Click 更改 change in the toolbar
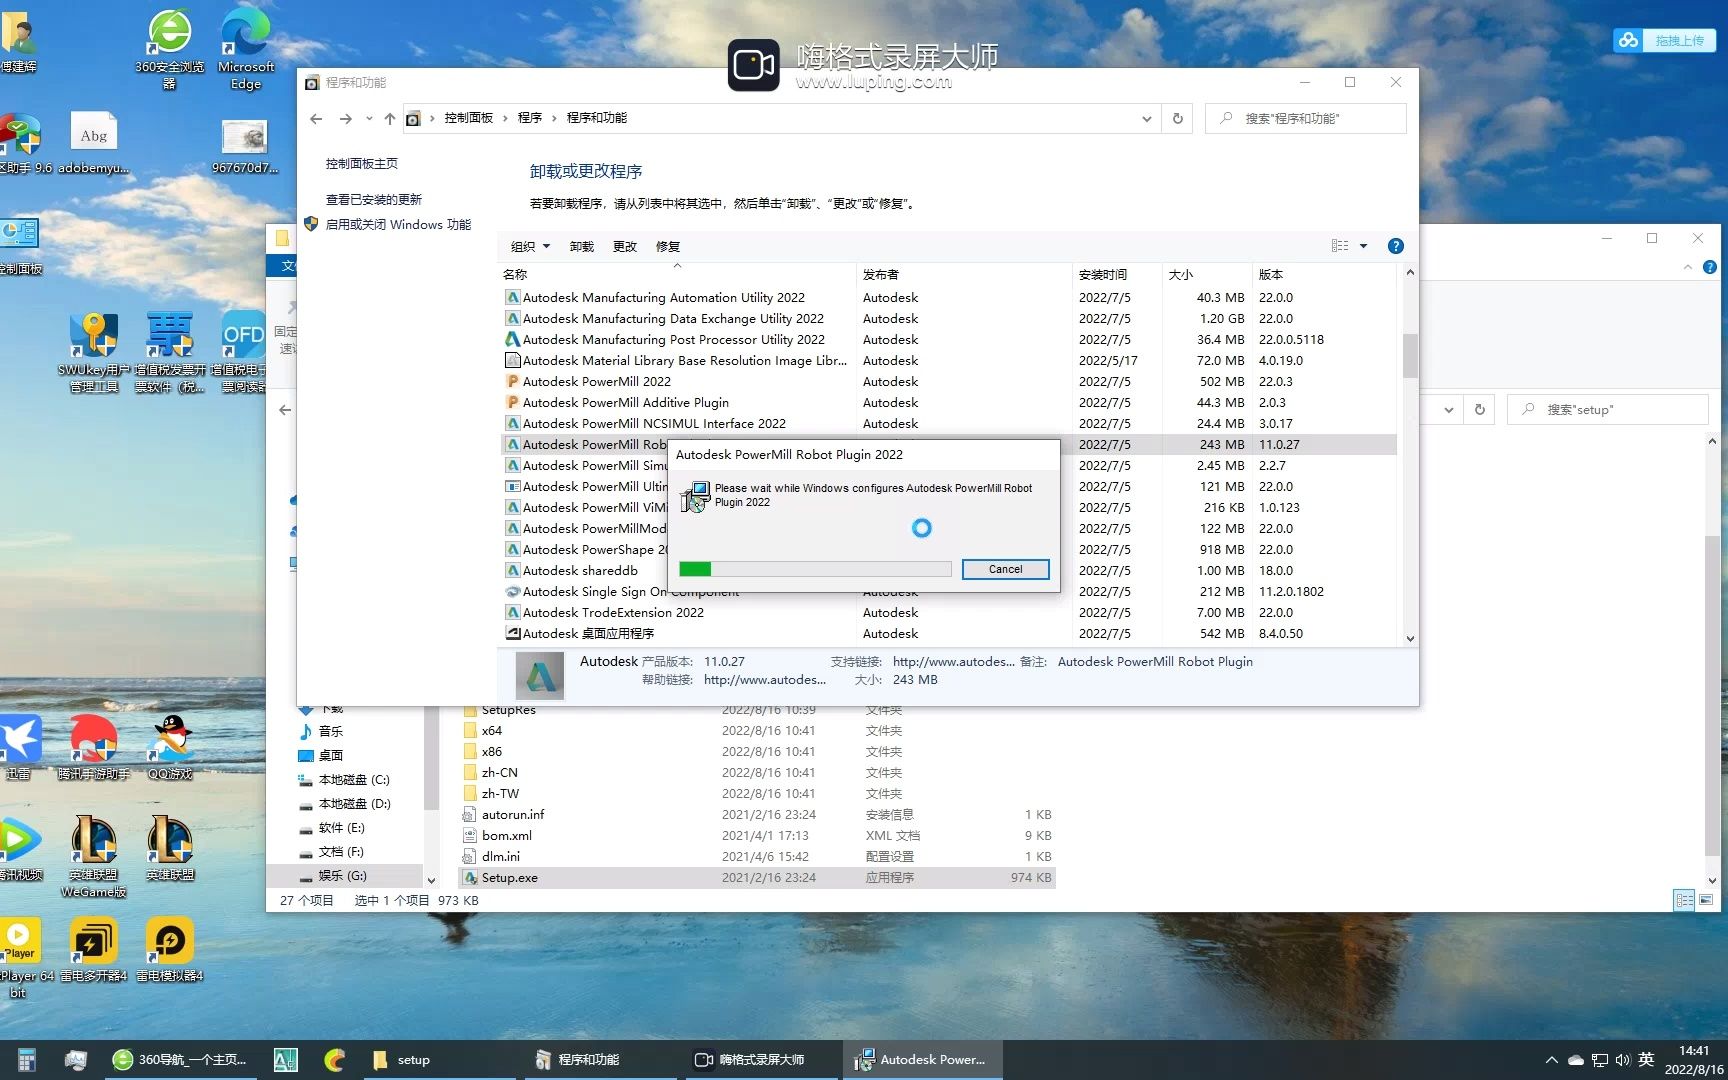This screenshot has width=1728, height=1080. click(x=625, y=246)
